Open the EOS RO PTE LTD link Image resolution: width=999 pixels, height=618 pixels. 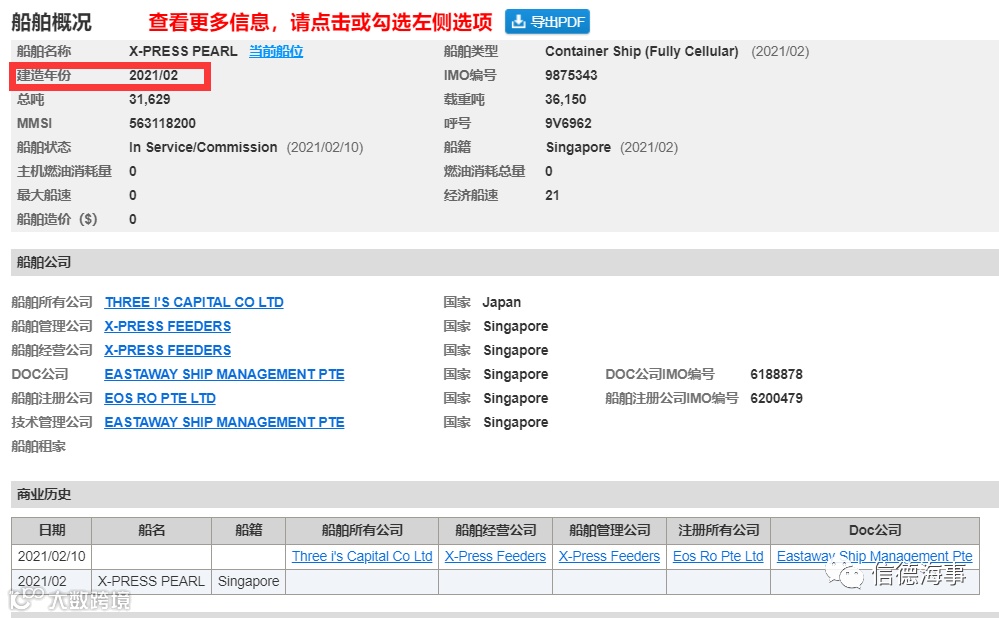(160, 398)
